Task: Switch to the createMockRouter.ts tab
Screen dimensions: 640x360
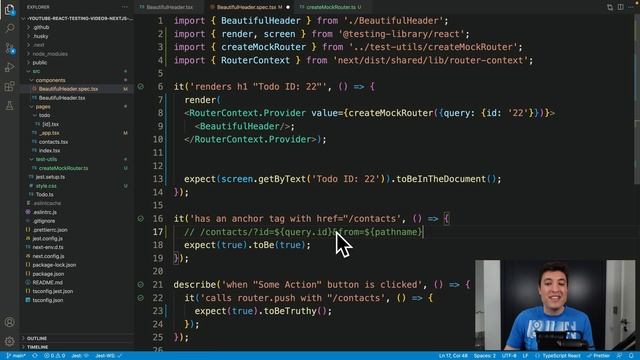Action: [x=331, y=7]
